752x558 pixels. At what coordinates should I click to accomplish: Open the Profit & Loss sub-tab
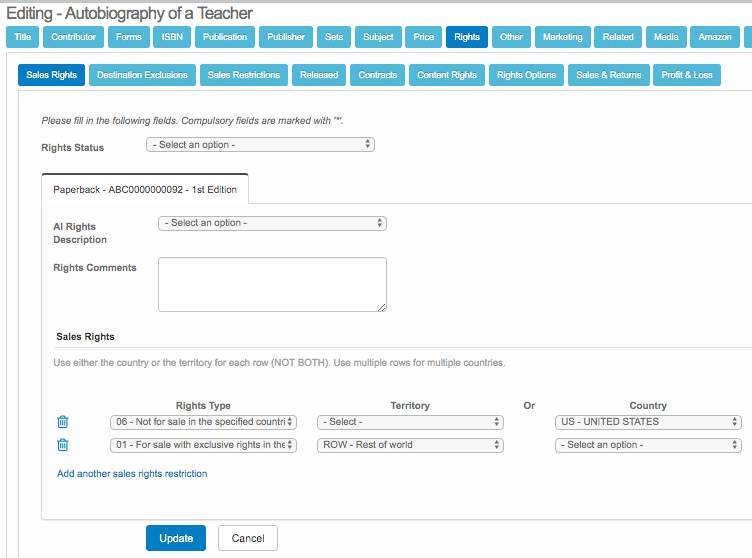[687, 75]
